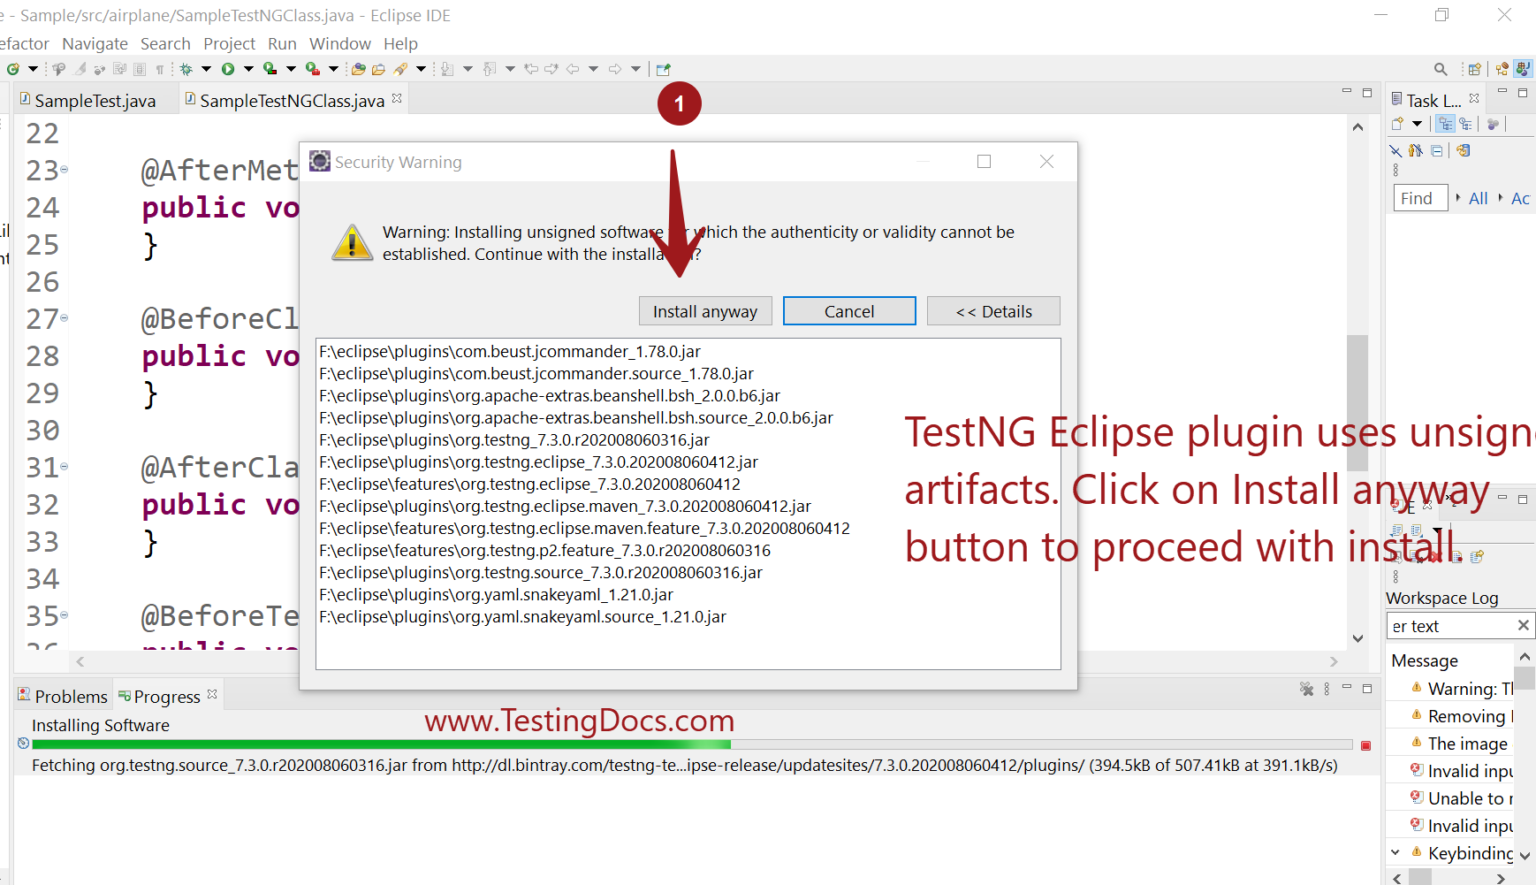Screen dimensions: 1536x885
Task: Launch Debug mode via the bug icon
Action: 186,68
